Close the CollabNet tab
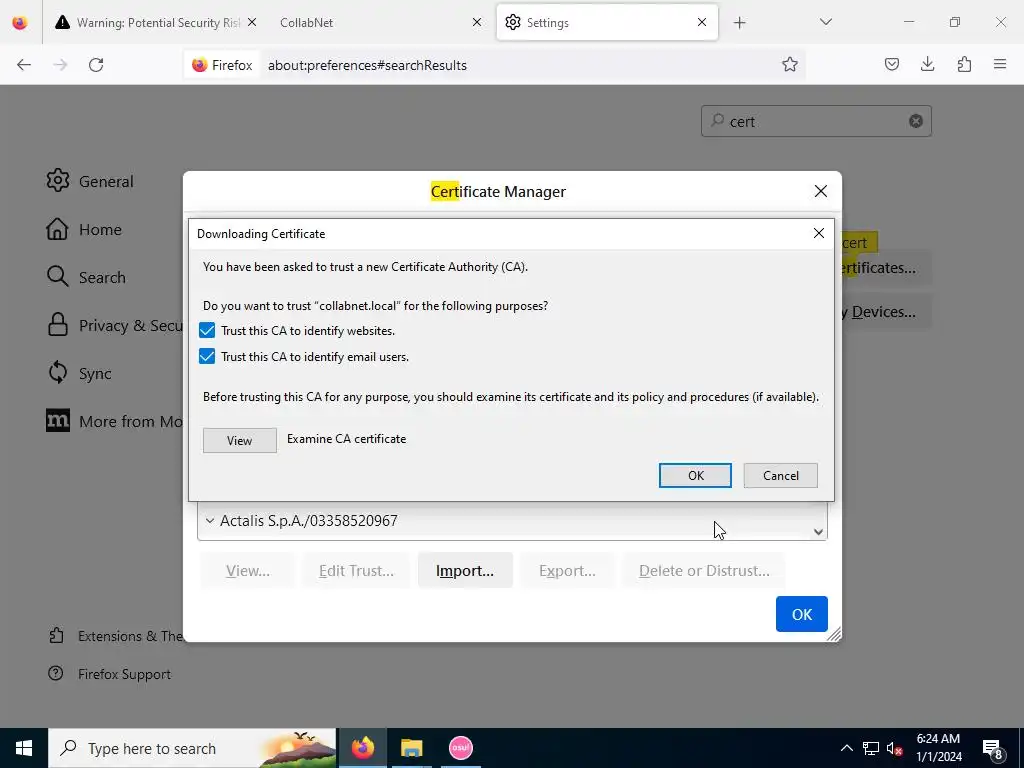The height and width of the screenshot is (768, 1024). (477, 22)
